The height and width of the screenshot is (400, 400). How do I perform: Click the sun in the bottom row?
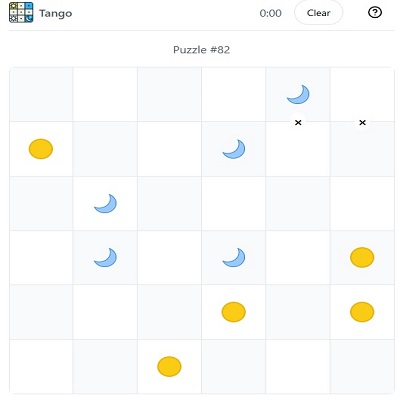[x=169, y=366]
